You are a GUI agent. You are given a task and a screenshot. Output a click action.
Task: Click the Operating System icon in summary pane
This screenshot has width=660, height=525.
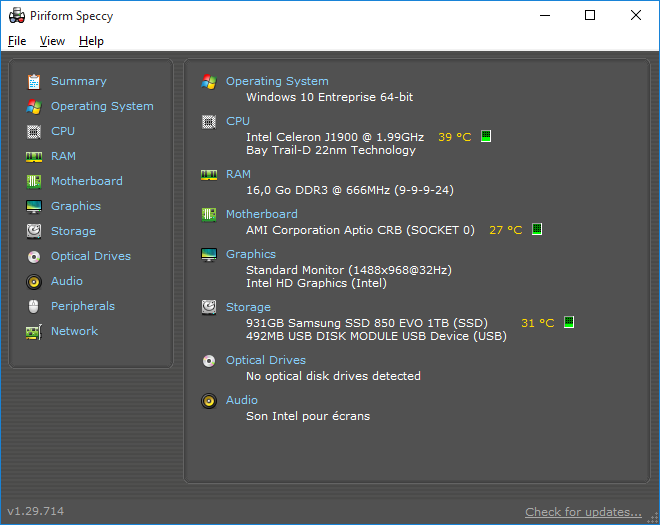coord(209,82)
